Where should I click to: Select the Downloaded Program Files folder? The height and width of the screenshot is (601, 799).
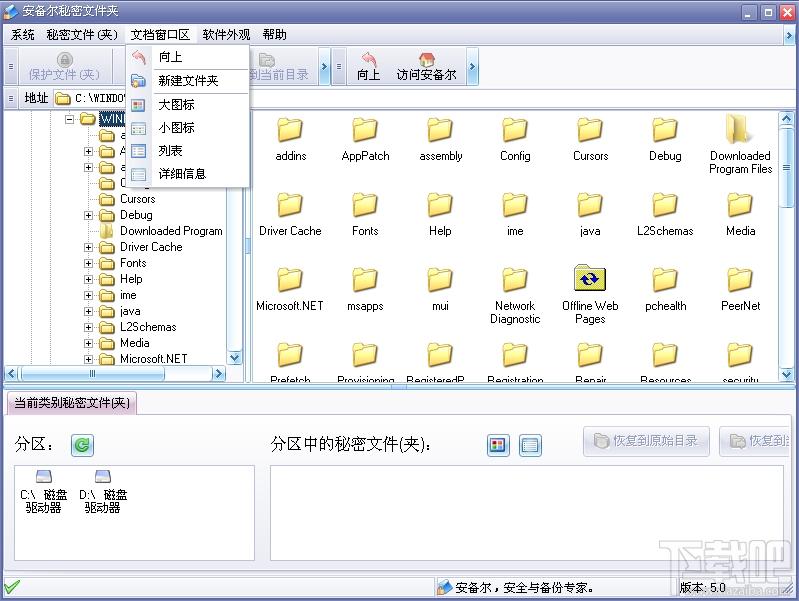[x=740, y=144]
